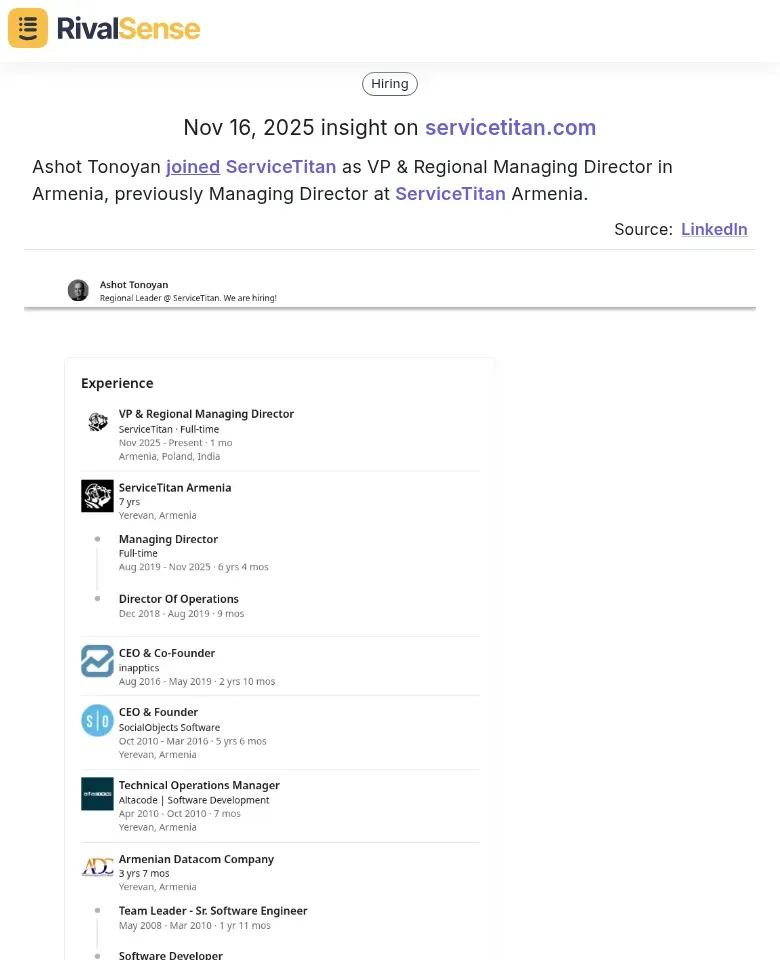Click Ashot Tonoyan's profile photo

click(78, 290)
